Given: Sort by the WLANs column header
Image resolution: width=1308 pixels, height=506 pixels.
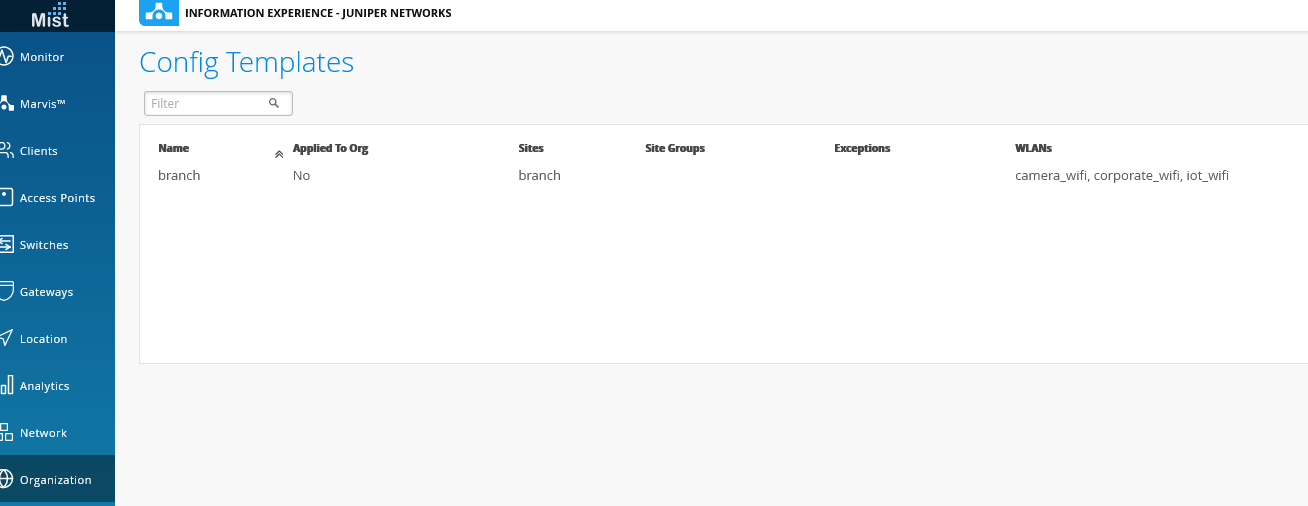Looking at the screenshot, I should (1033, 148).
